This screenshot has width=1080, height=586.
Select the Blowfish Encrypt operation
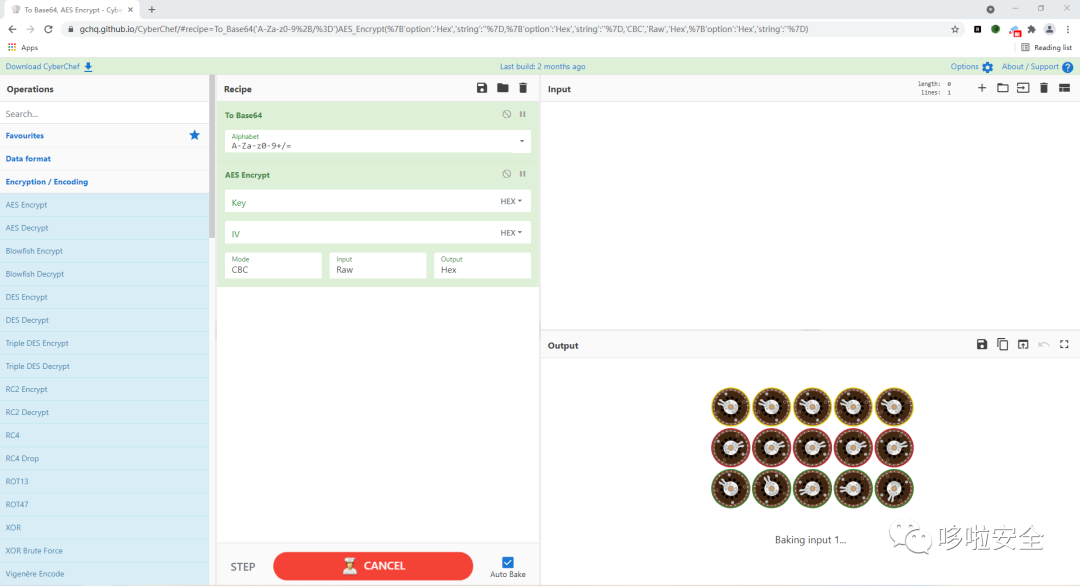[x=105, y=251]
